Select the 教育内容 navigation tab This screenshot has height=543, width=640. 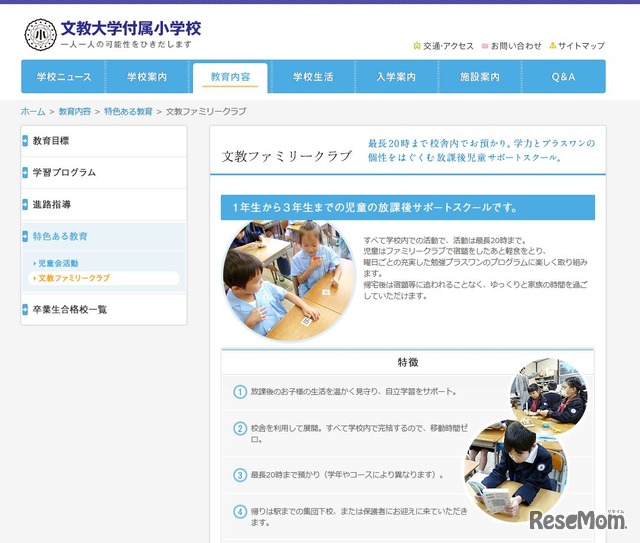click(x=230, y=78)
